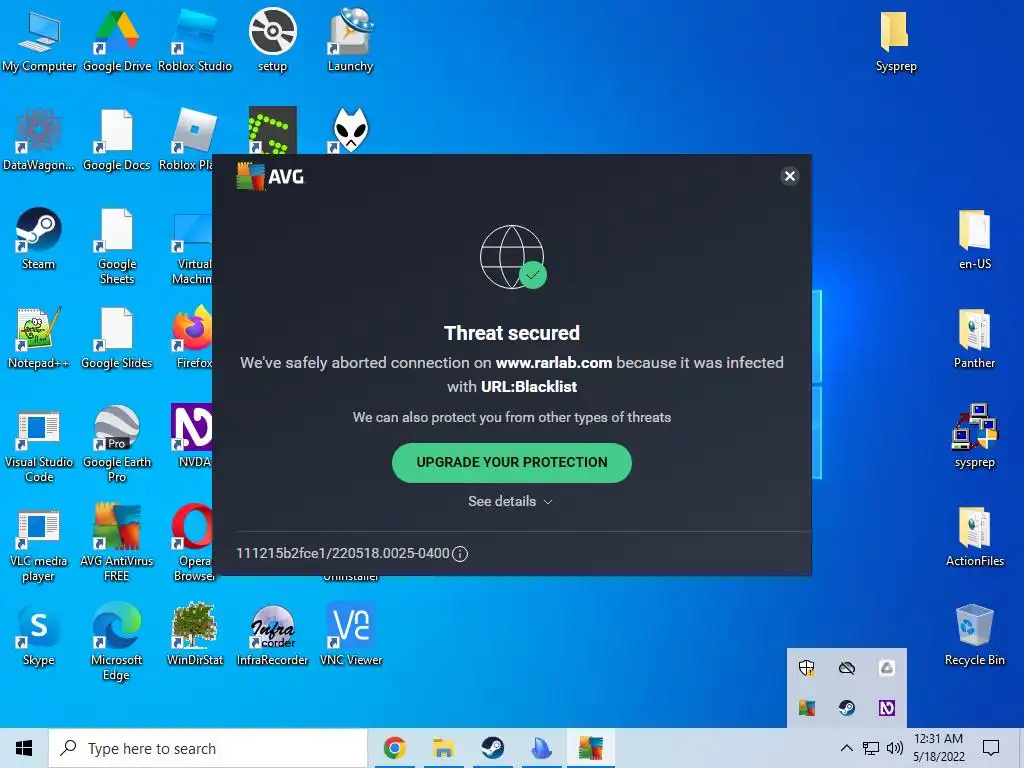The width and height of the screenshot is (1024, 768).
Task: Open the network status tray icon
Action: click(871, 748)
